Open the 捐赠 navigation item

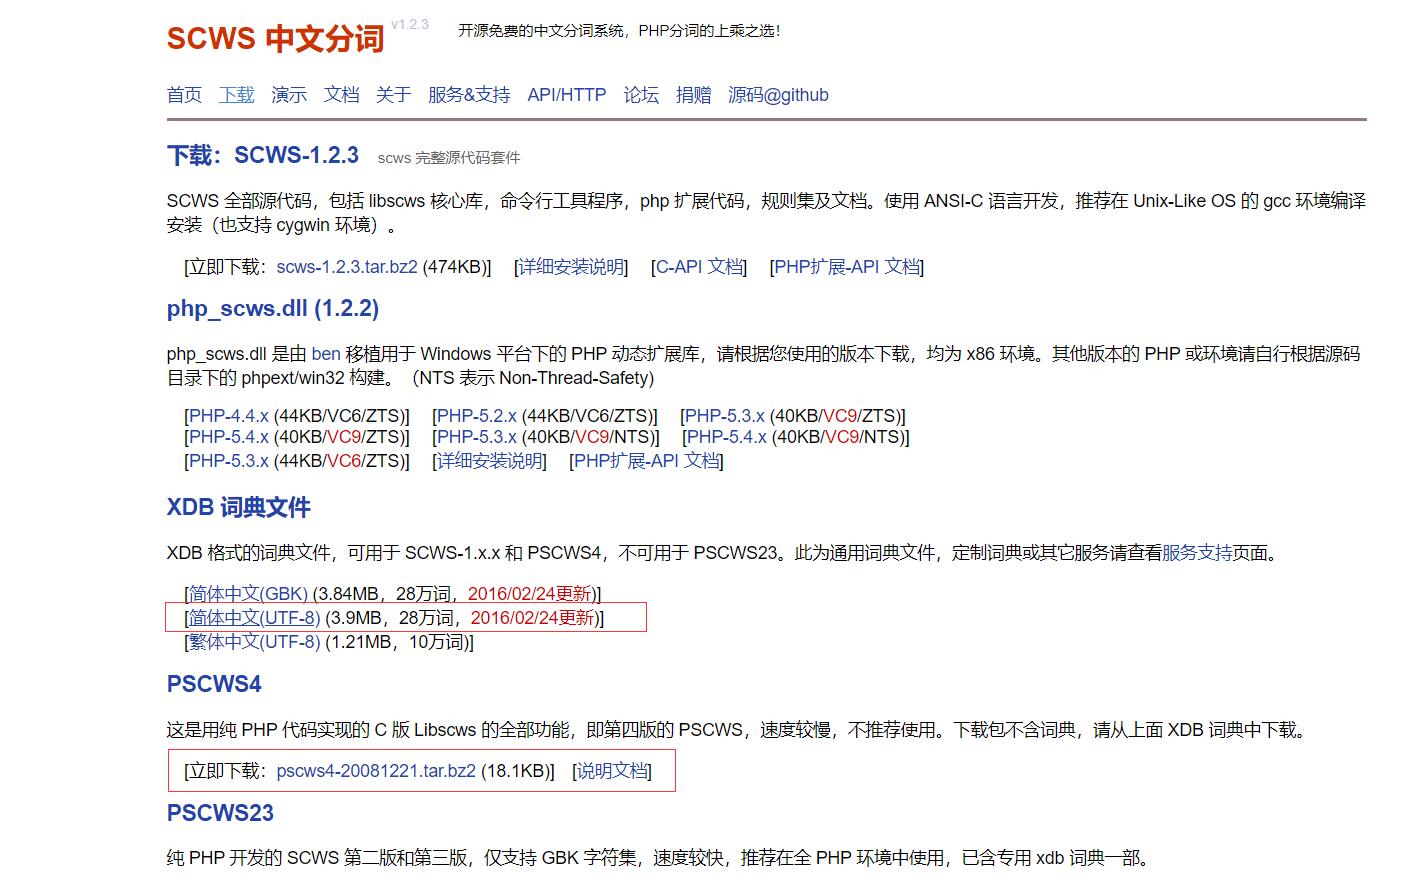(x=694, y=95)
